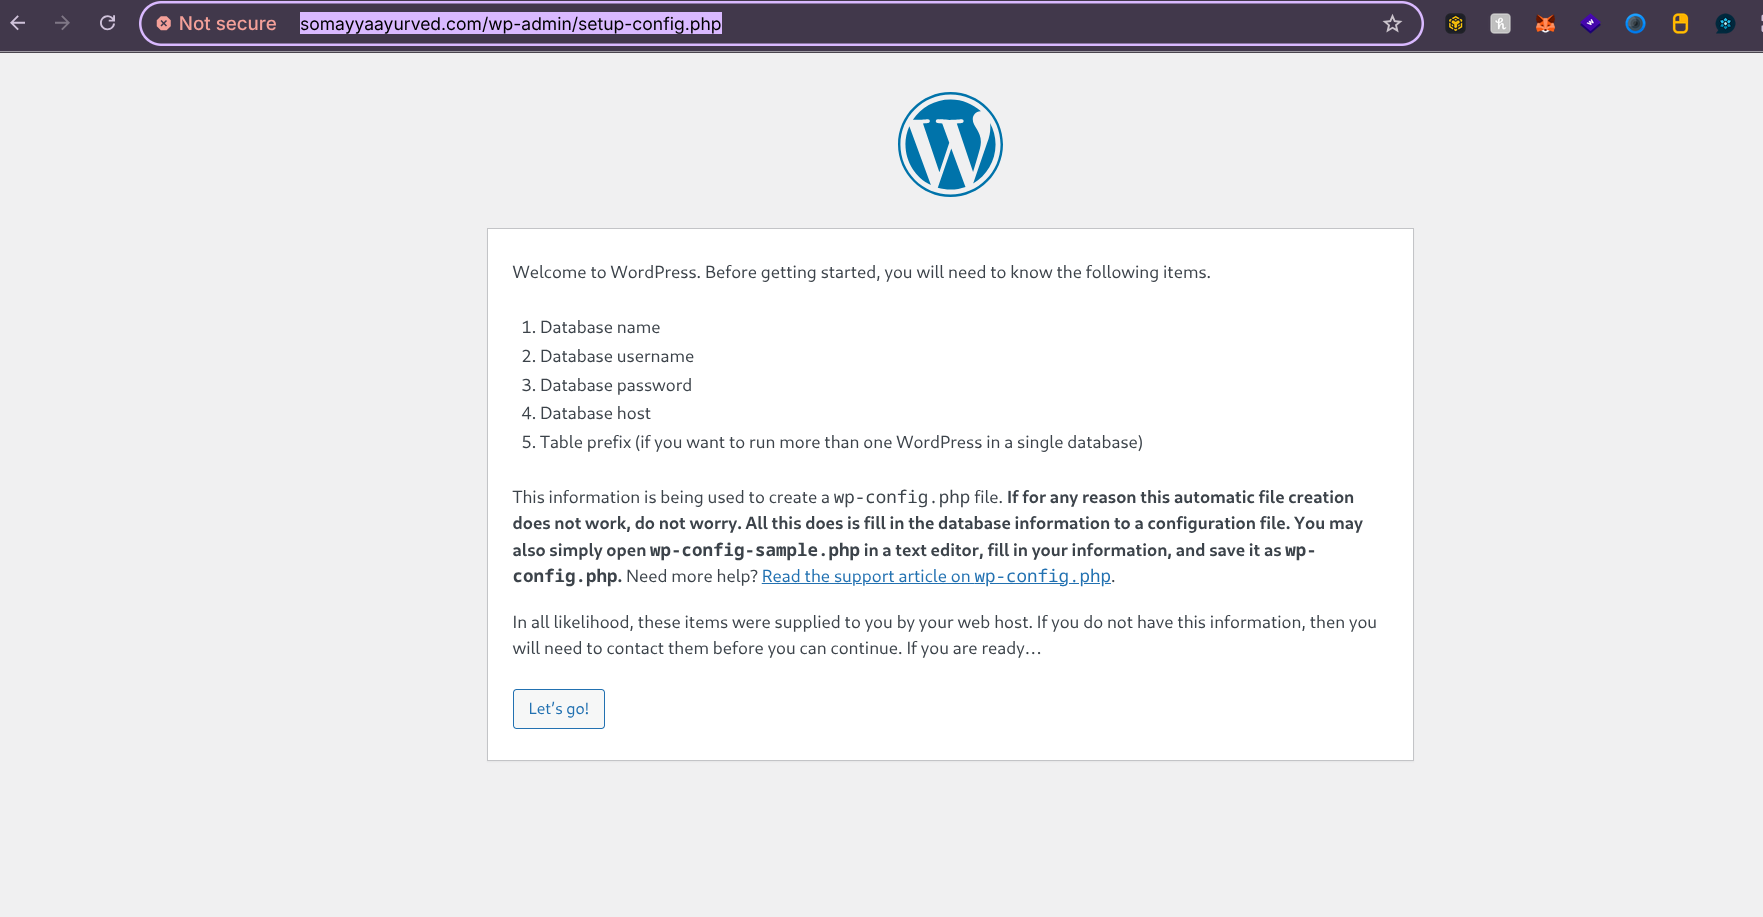Open the teal flower chat-bubble extension
This screenshot has height=917, width=1763.
[1727, 23]
